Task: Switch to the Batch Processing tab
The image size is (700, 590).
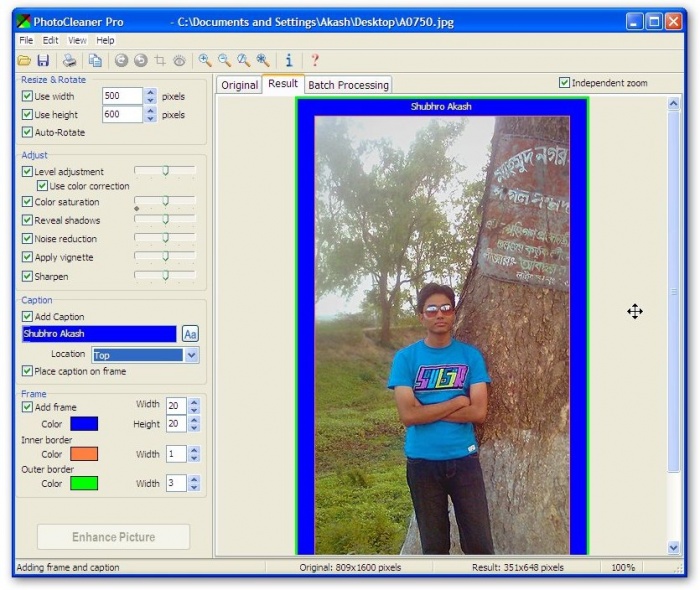Action: [348, 85]
